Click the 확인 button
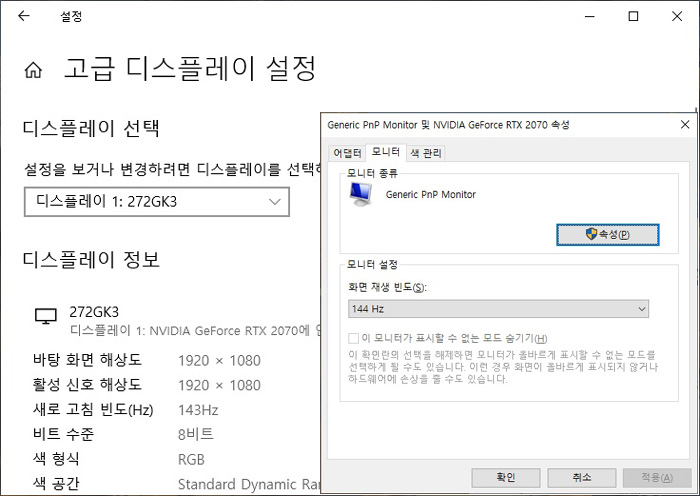 pyautogui.click(x=506, y=477)
